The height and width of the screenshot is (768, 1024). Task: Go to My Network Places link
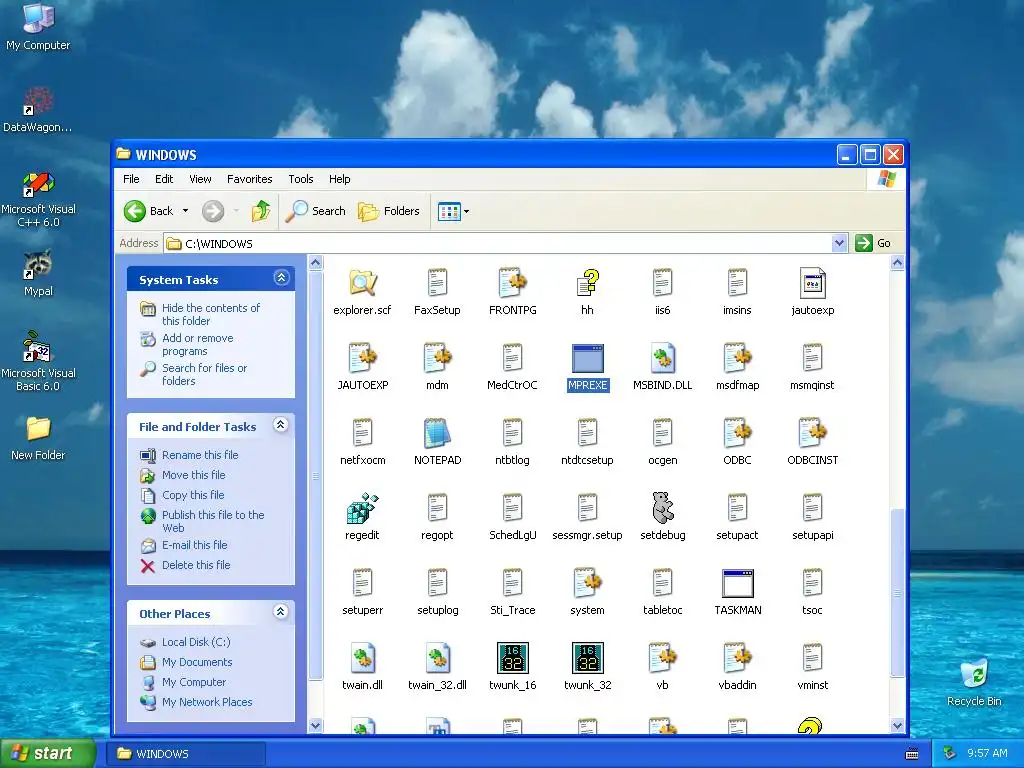click(207, 702)
